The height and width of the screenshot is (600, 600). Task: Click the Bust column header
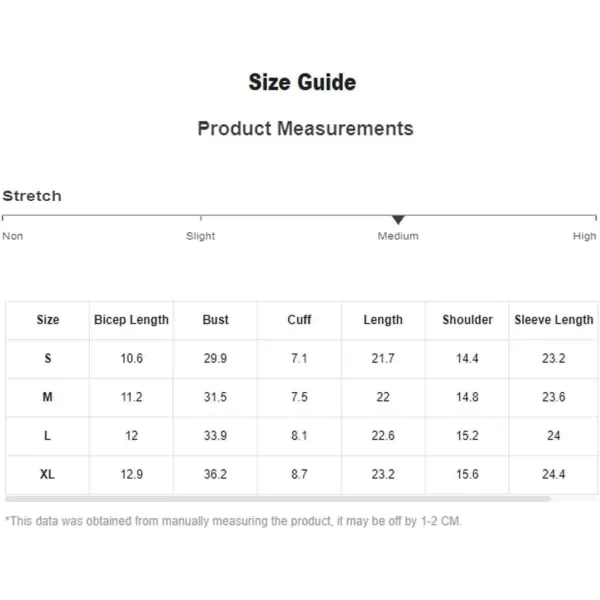click(215, 320)
